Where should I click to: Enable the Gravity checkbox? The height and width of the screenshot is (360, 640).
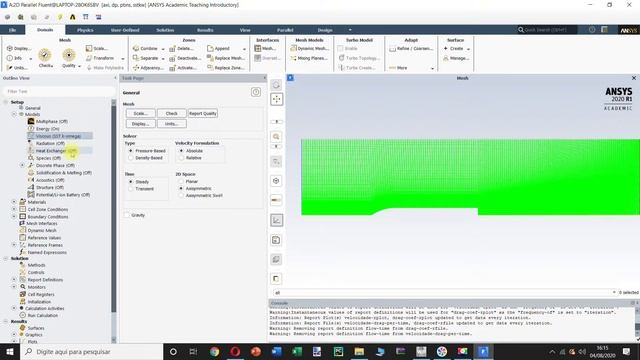(x=127, y=215)
